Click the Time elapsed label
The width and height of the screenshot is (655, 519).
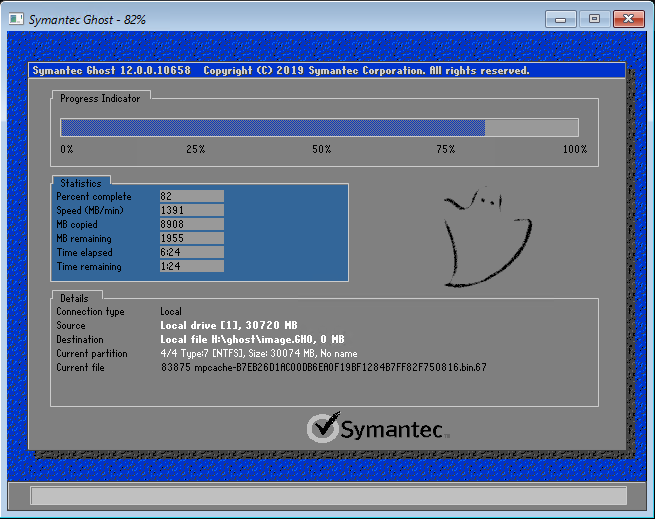(84, 252)
